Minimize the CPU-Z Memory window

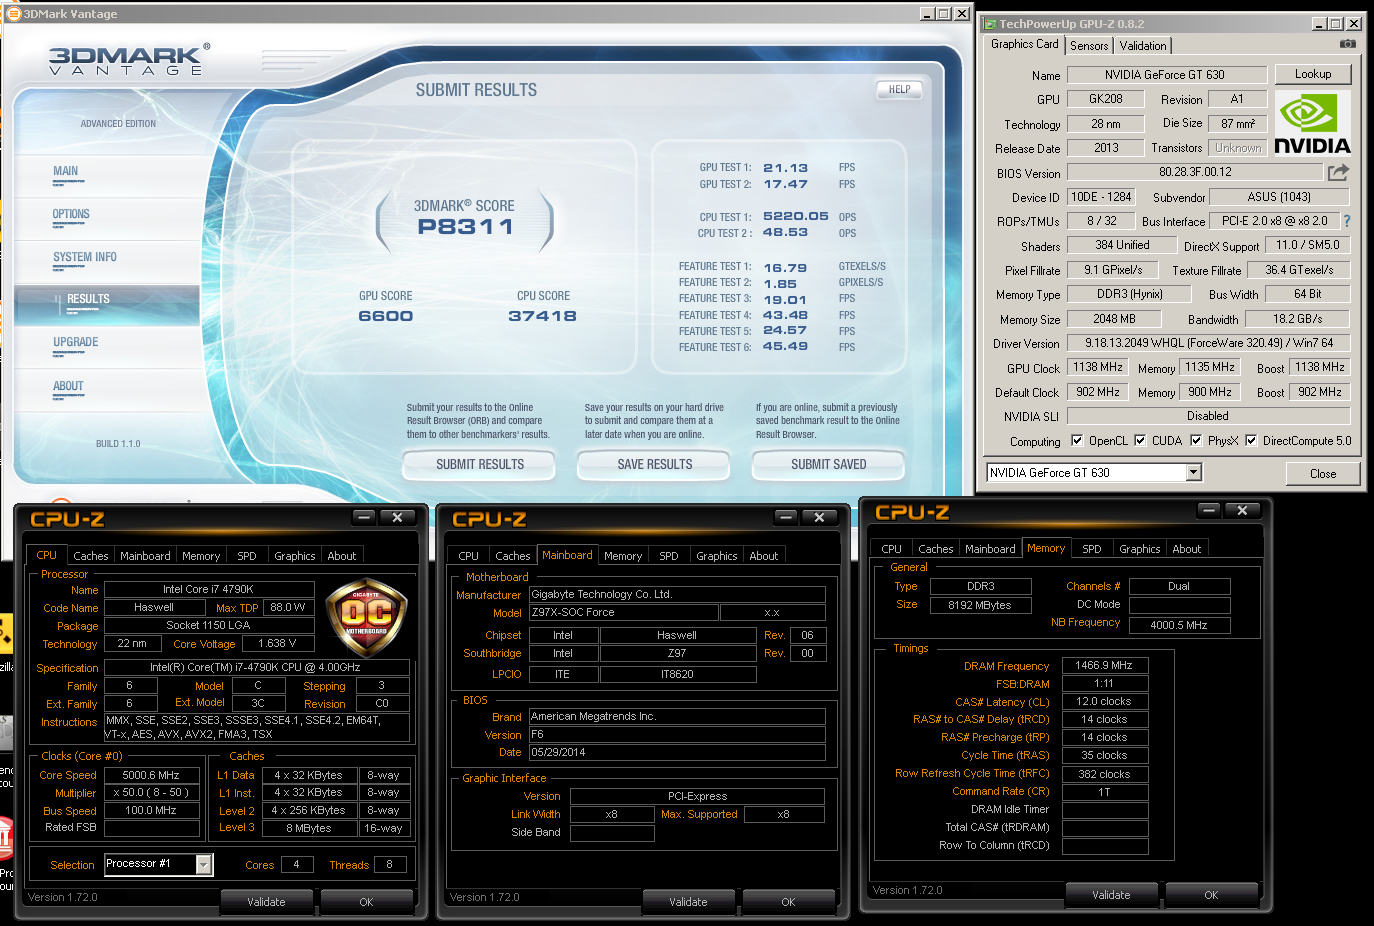[x=1209, y=510]
